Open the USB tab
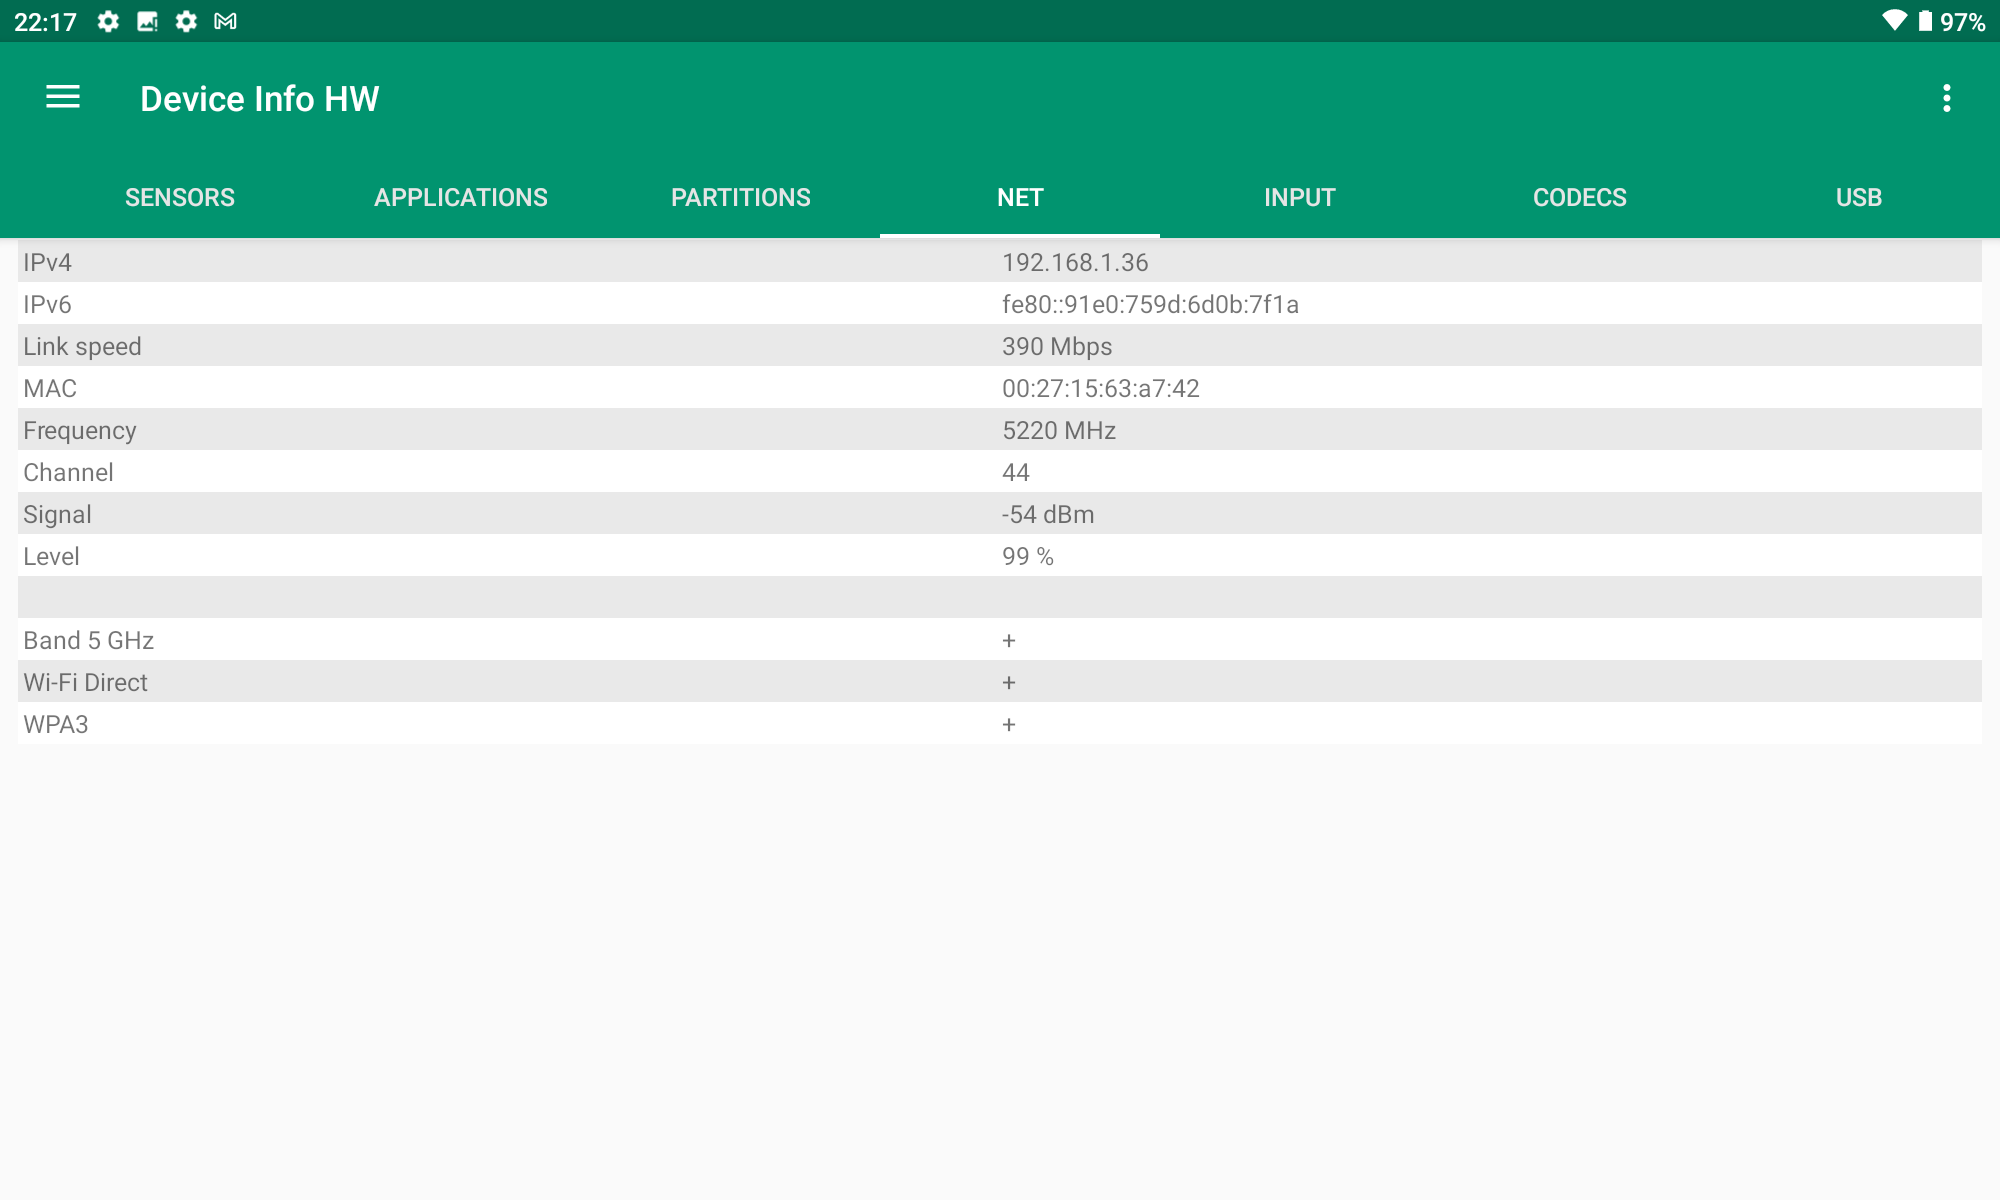2000x1200 pixels. [x=1858, y=197]
